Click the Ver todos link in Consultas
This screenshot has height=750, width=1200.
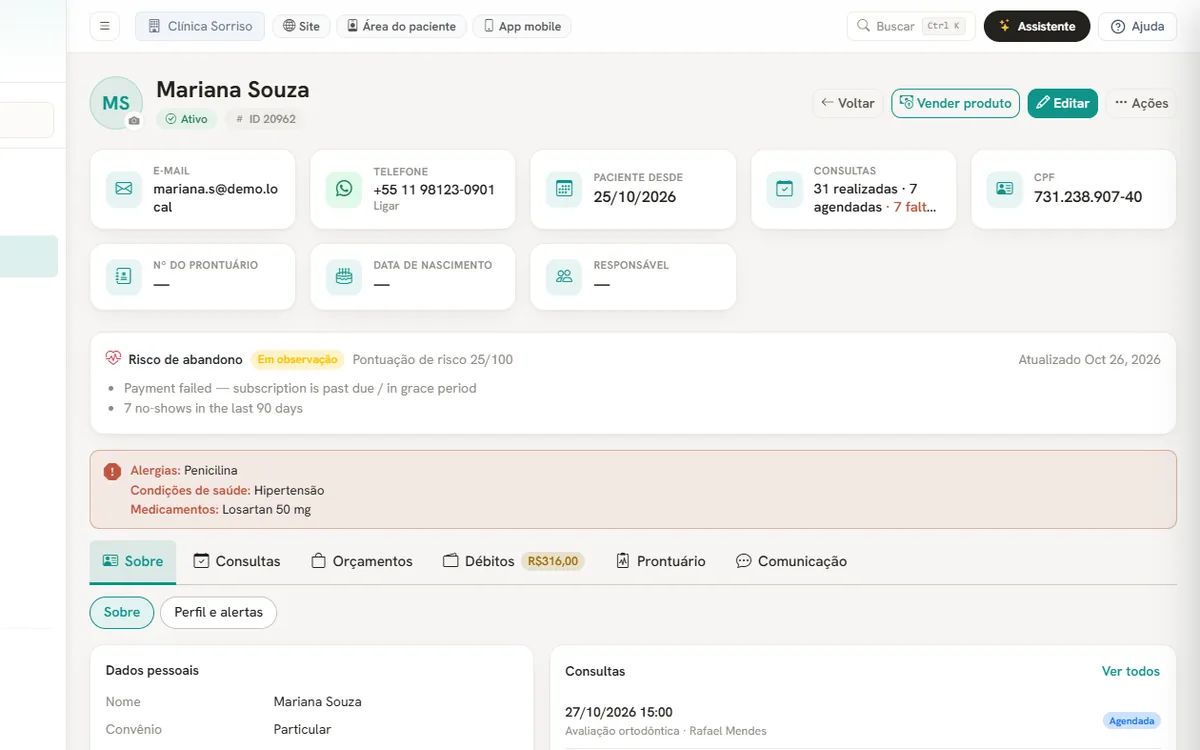coord(1131,671)
